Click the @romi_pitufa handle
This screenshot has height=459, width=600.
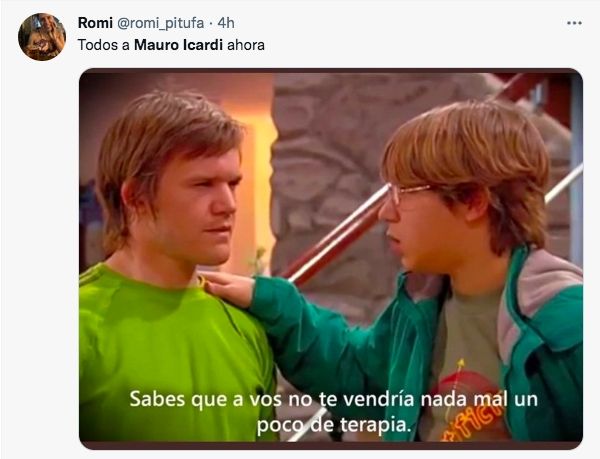(160, 23)
